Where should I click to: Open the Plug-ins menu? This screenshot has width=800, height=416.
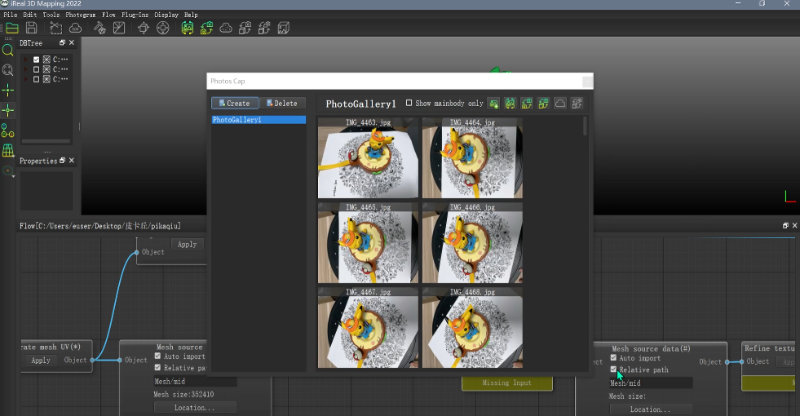[135, 15]
